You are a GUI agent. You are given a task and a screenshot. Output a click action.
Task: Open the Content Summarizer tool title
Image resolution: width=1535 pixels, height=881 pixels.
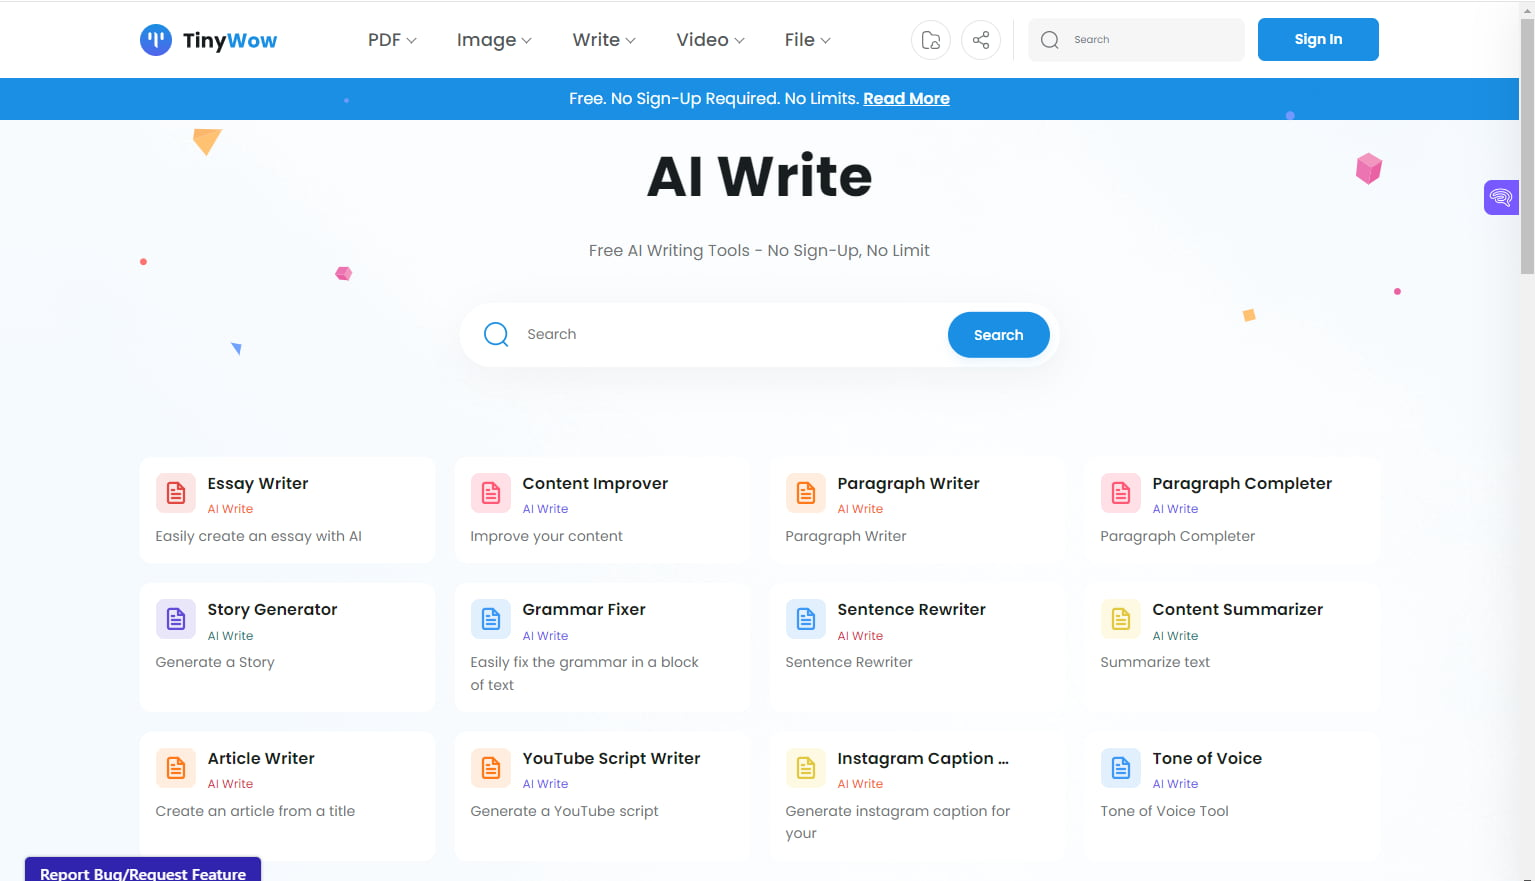pos(1237,609)
